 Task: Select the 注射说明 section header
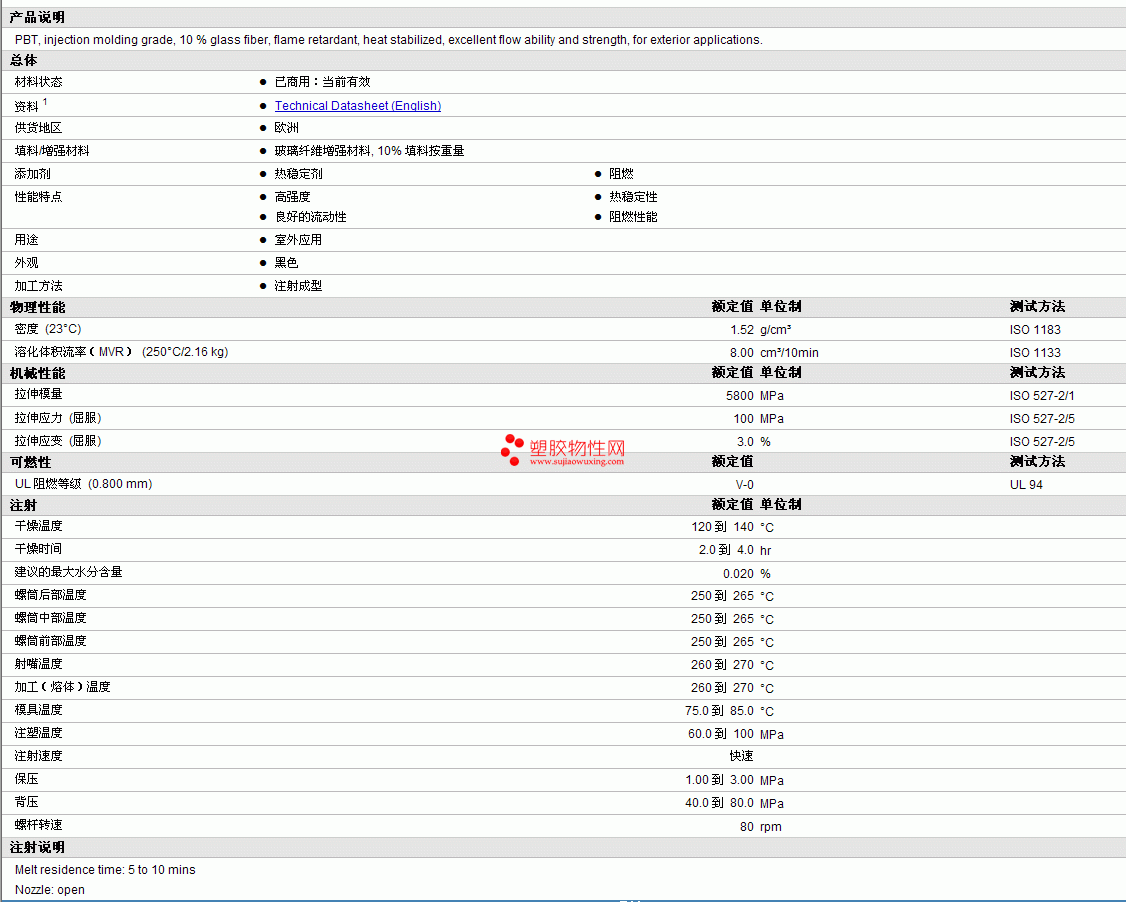(x=37, y=847)
